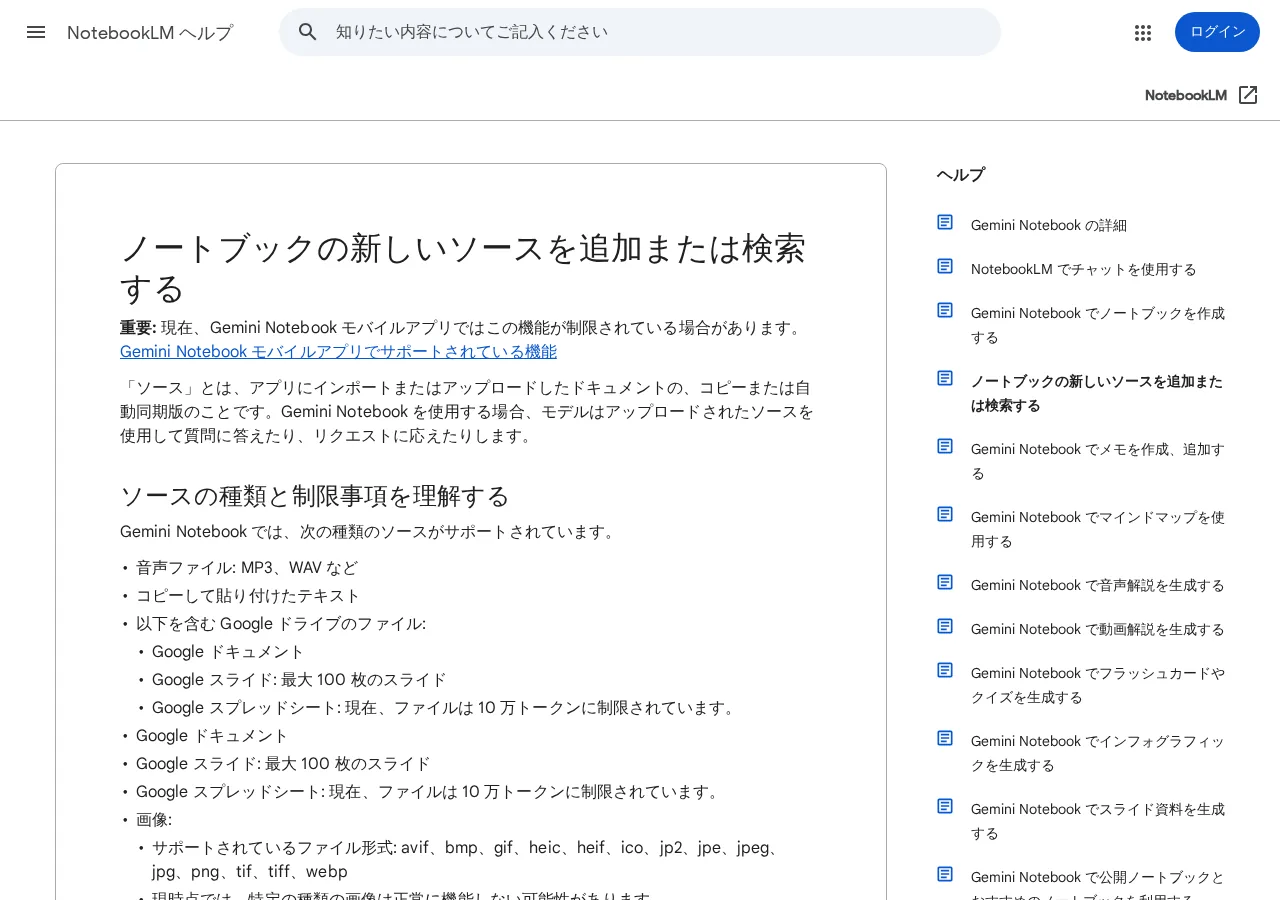Click the サポートされているファイル形式 bullet text
1280x900 pixels.
(465, 860)
